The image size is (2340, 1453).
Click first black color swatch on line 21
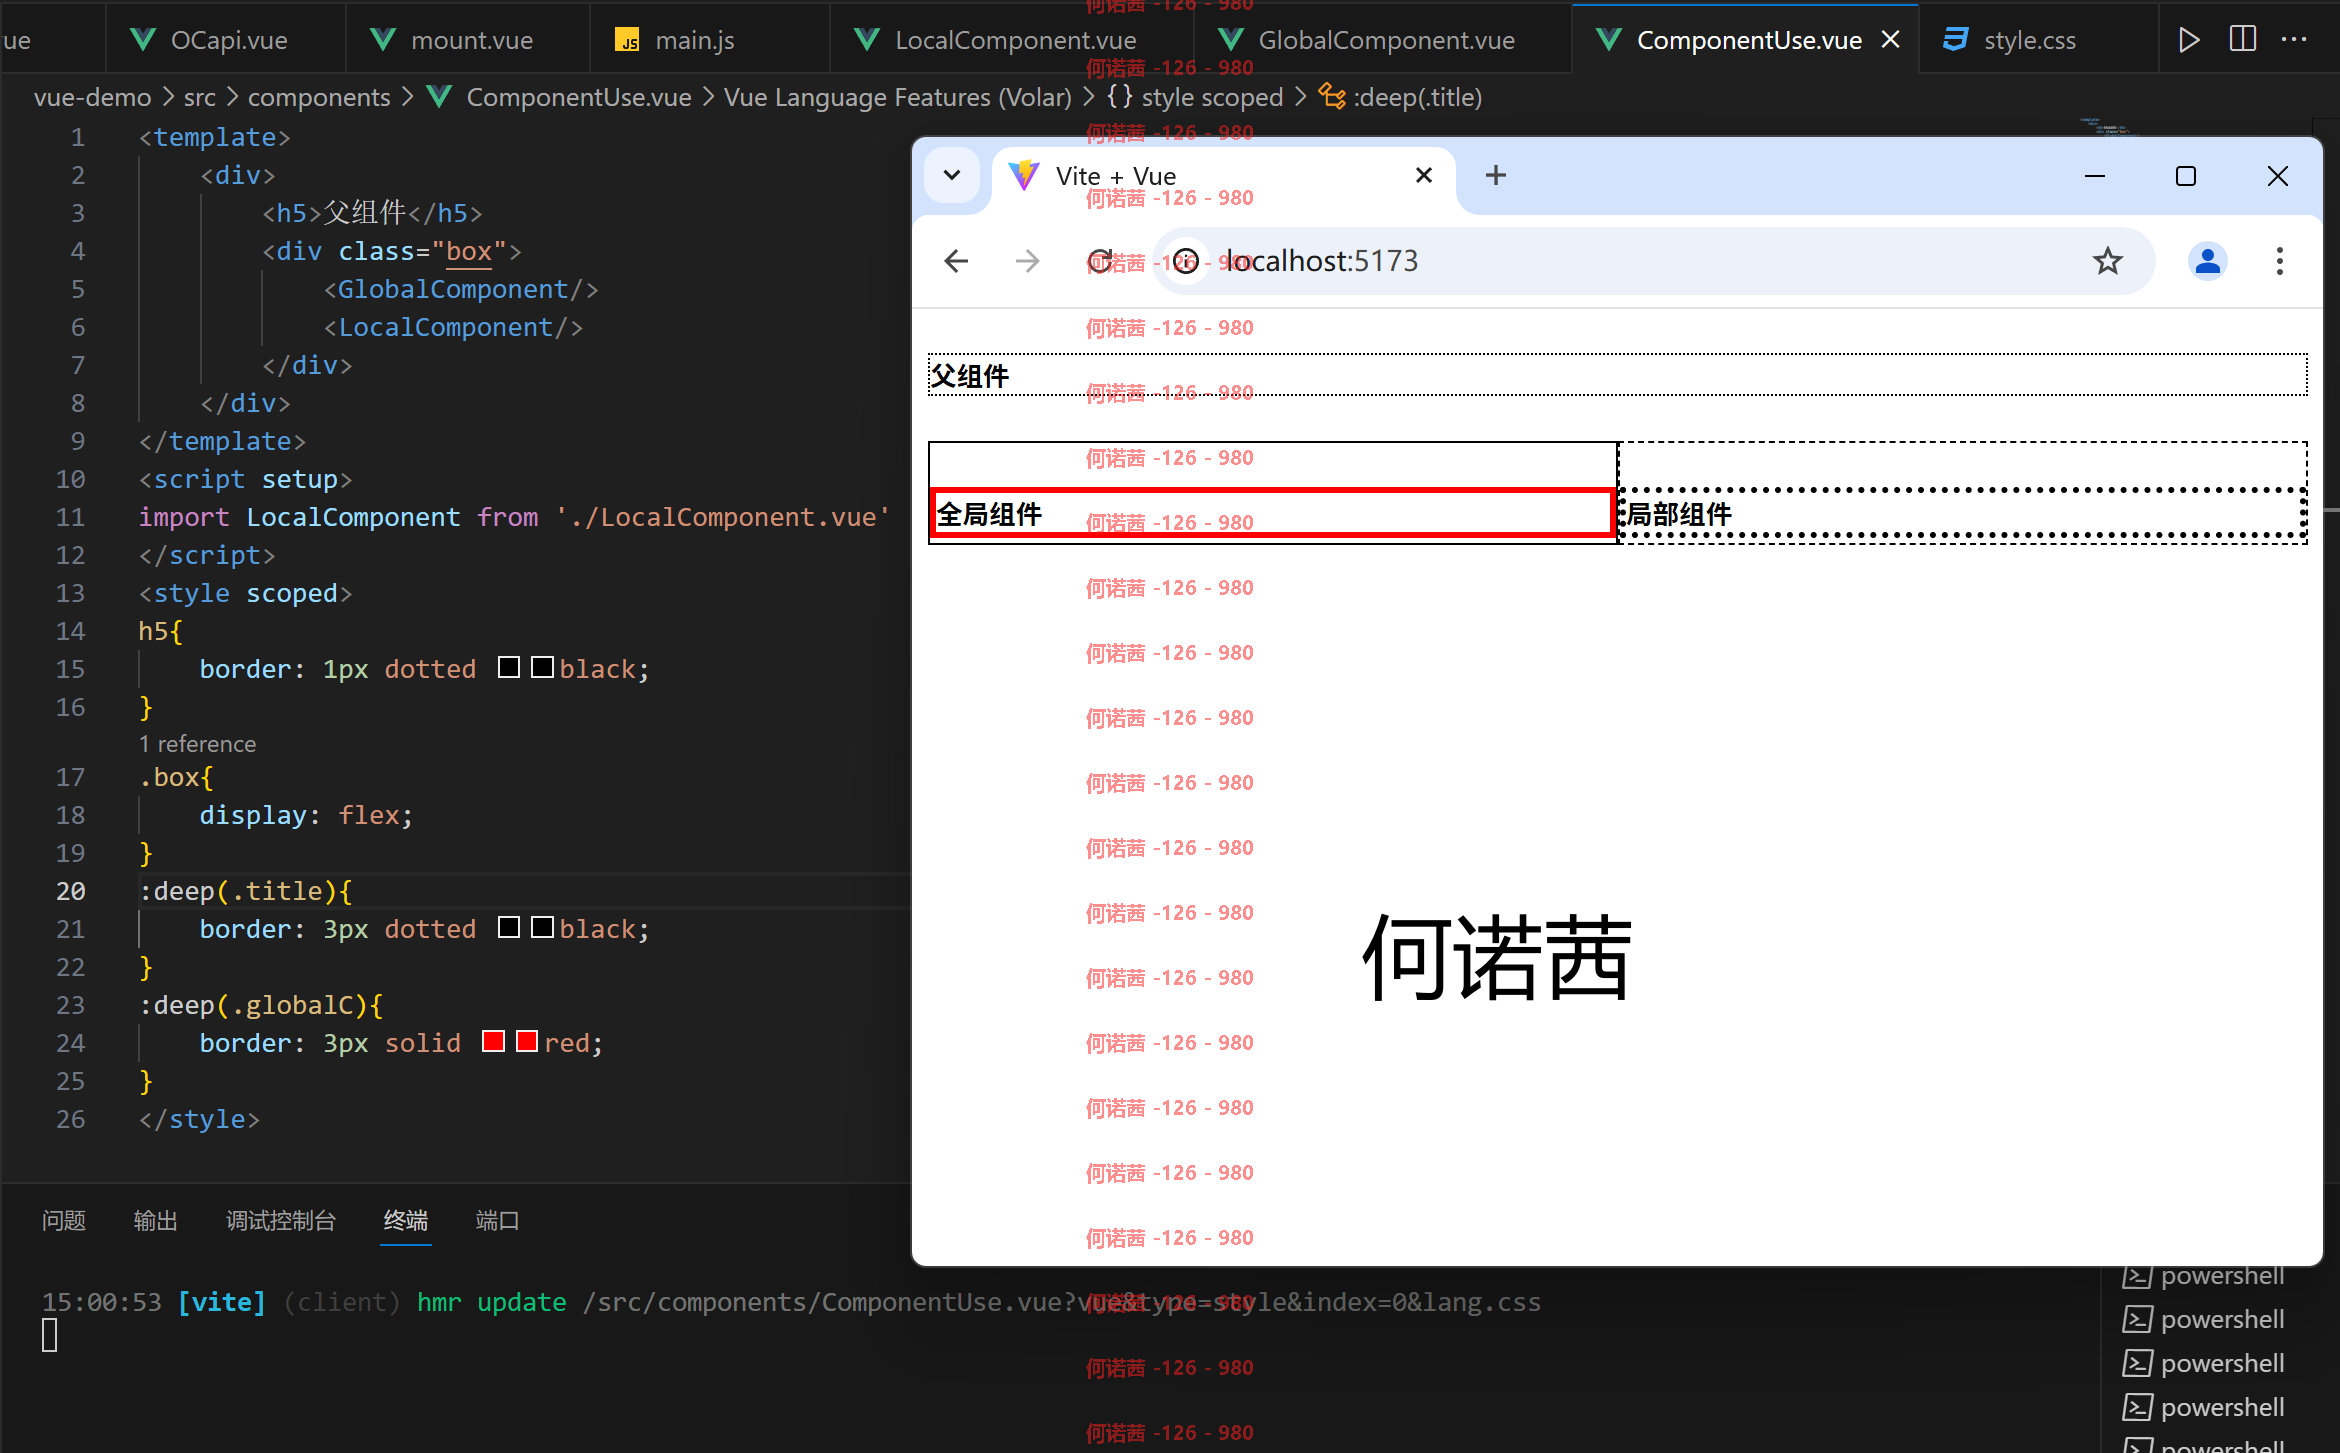point(509,927)
